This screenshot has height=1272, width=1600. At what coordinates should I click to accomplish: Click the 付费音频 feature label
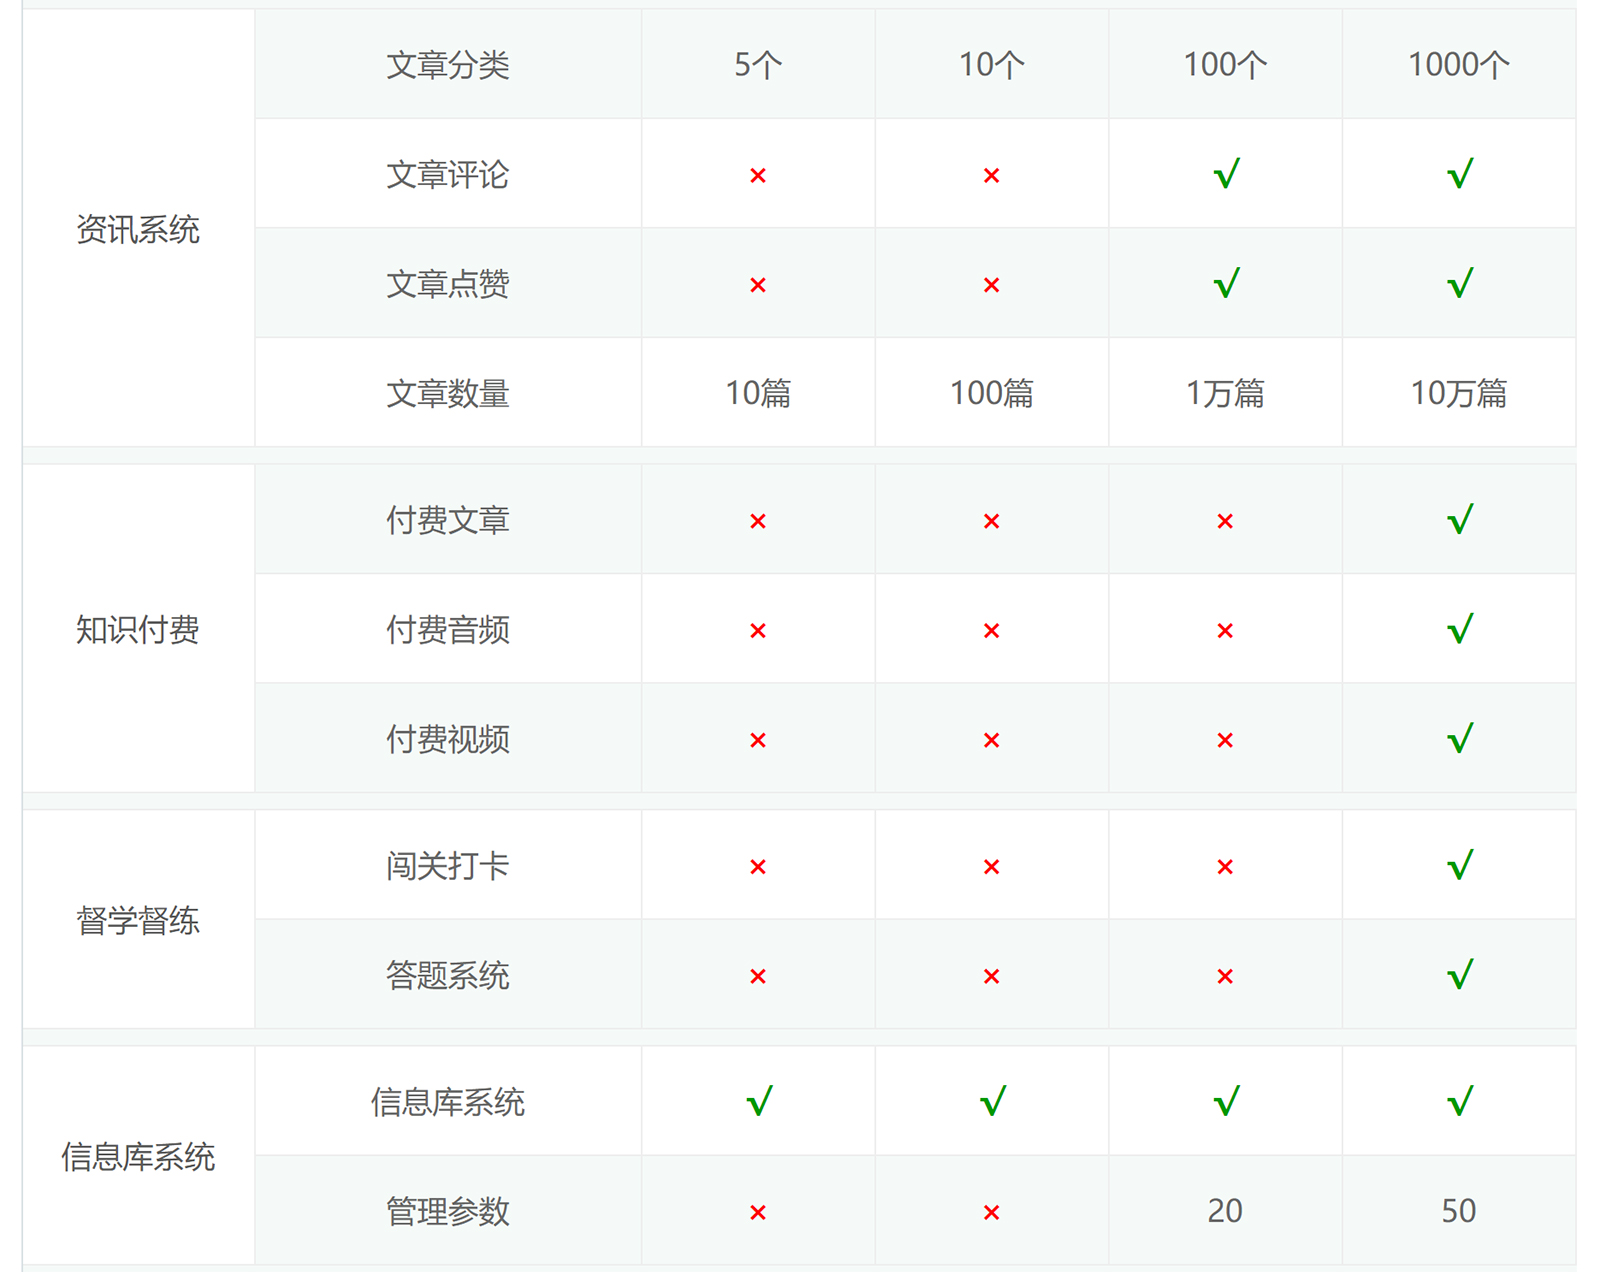pyautogui.click(x=448, y=630)
